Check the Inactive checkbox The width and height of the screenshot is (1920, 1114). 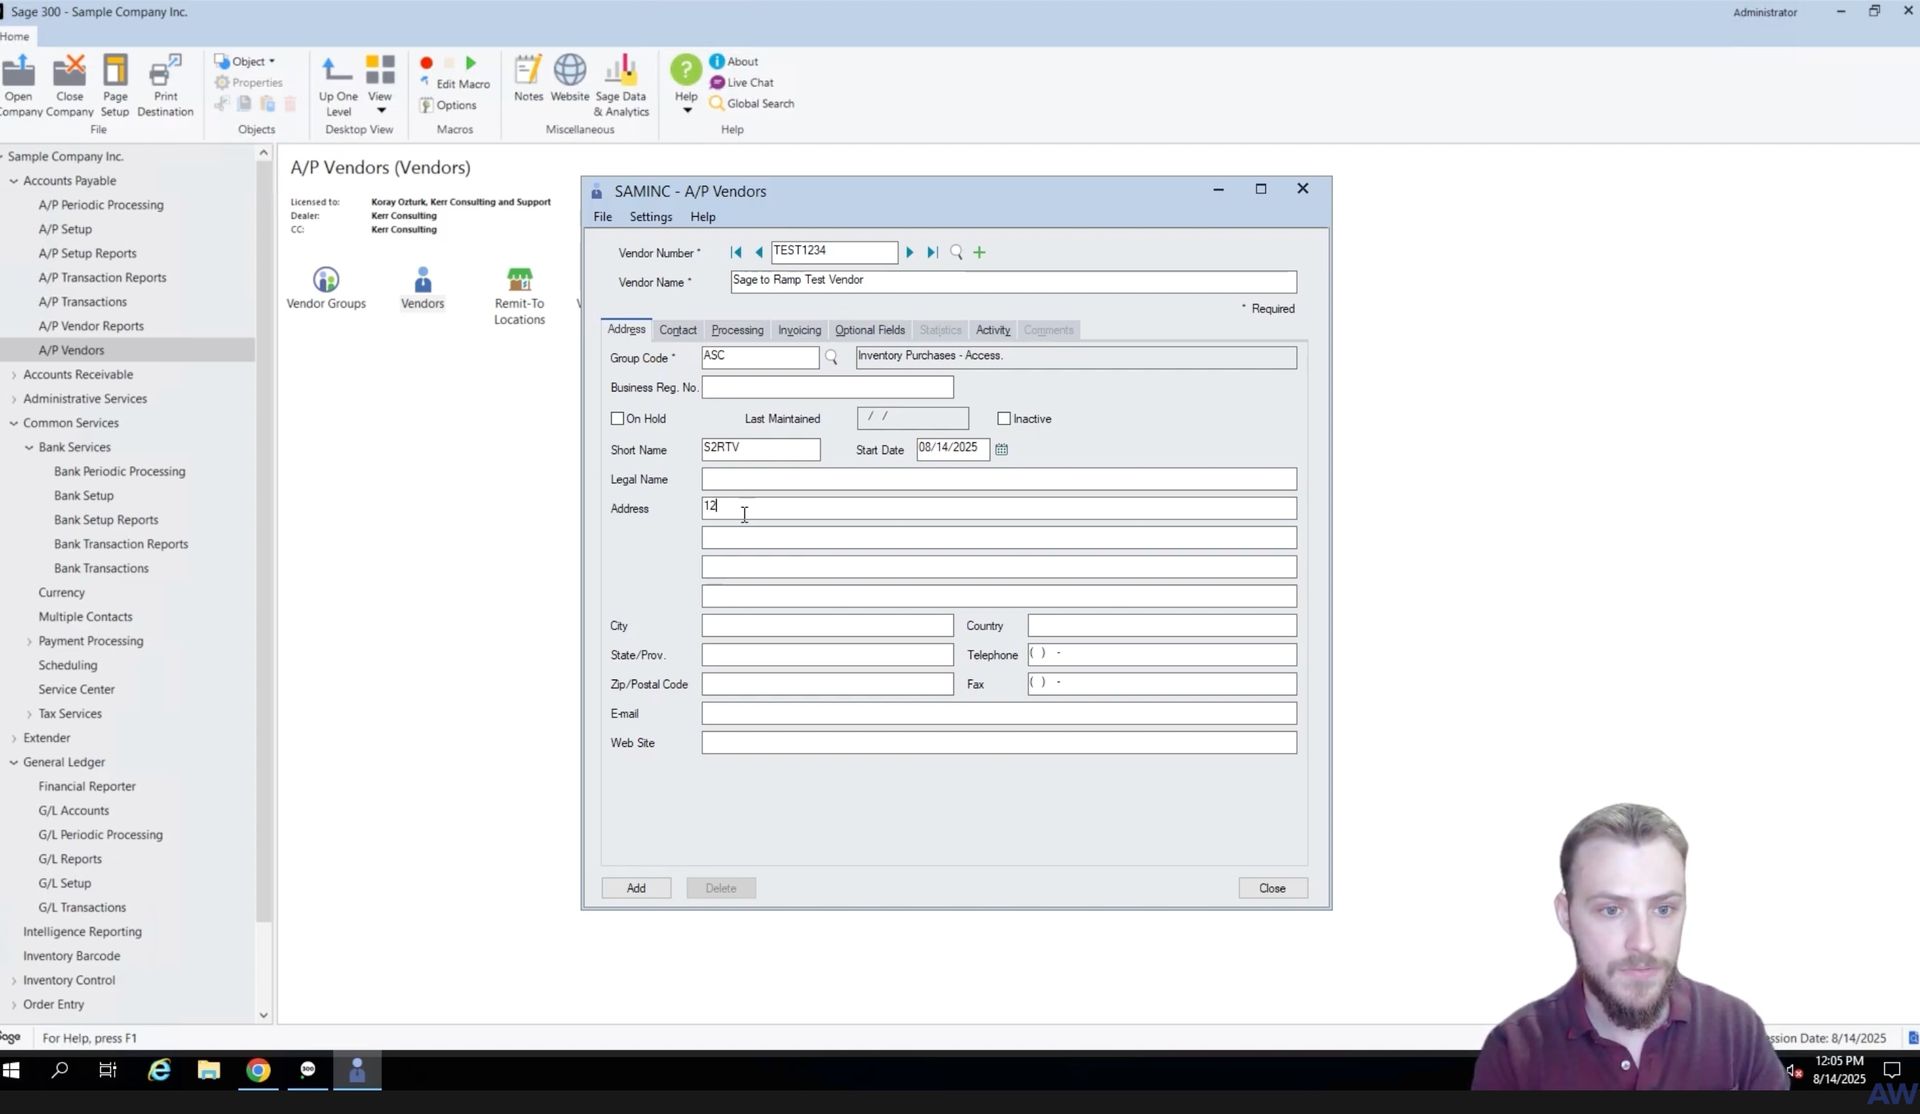pos(1004,419)
